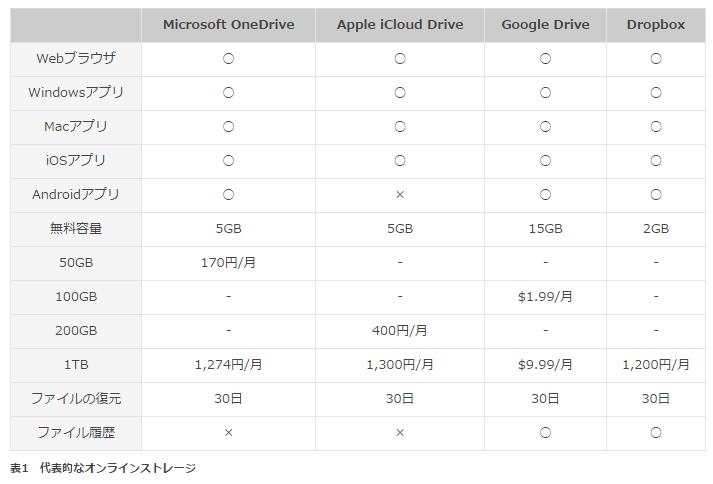Viewport: 713px width, 484px height.
Task: Select the 200GB row label
Action: pos(76,331)
